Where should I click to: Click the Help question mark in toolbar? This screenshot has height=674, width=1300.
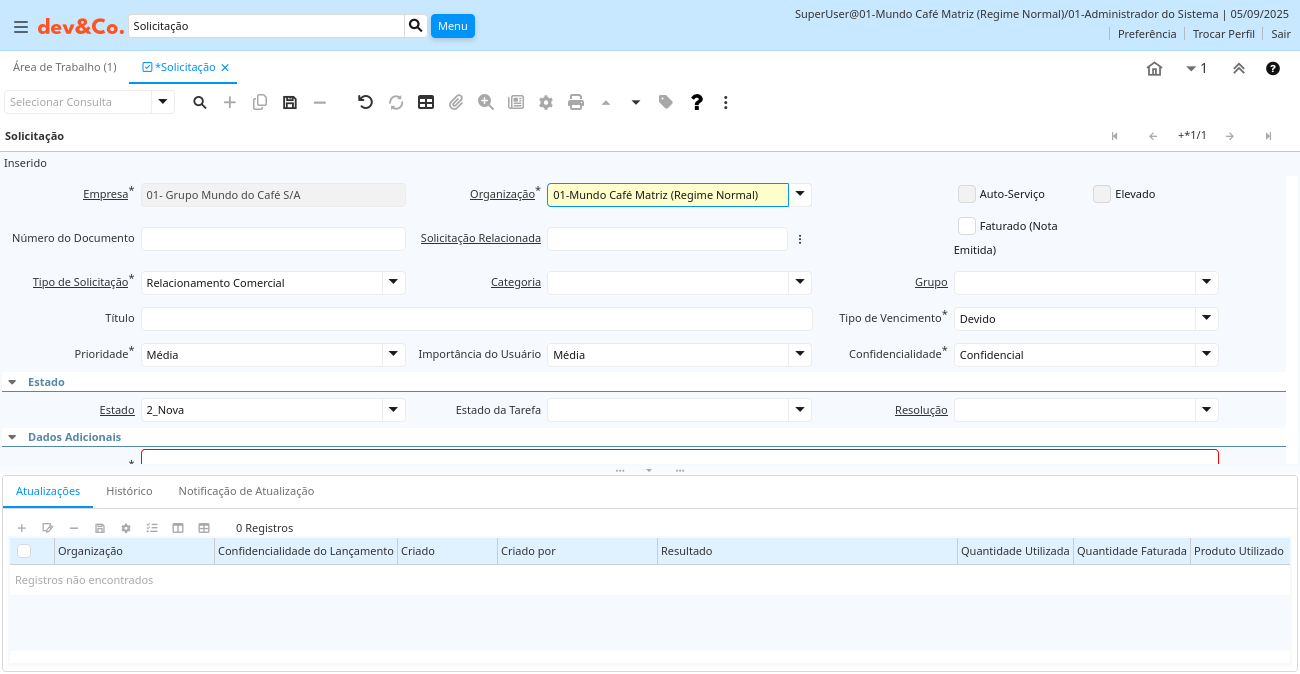697,102
